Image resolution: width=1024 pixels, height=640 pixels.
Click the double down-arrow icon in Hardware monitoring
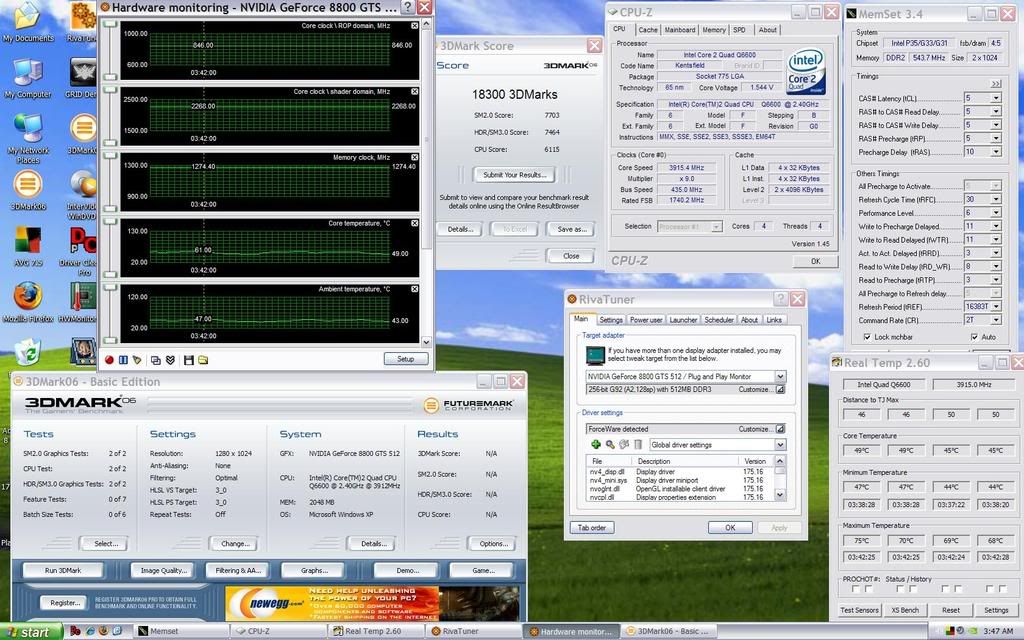click(170, 360)
